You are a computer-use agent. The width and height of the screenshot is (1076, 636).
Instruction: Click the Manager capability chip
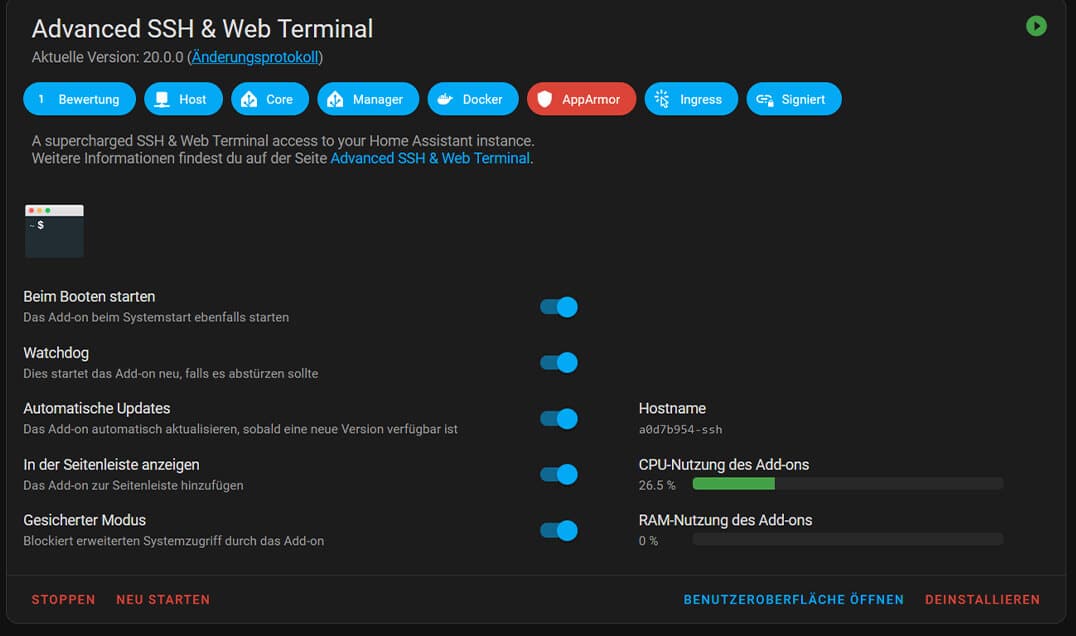pyautogui.click(x=368, y=99)
